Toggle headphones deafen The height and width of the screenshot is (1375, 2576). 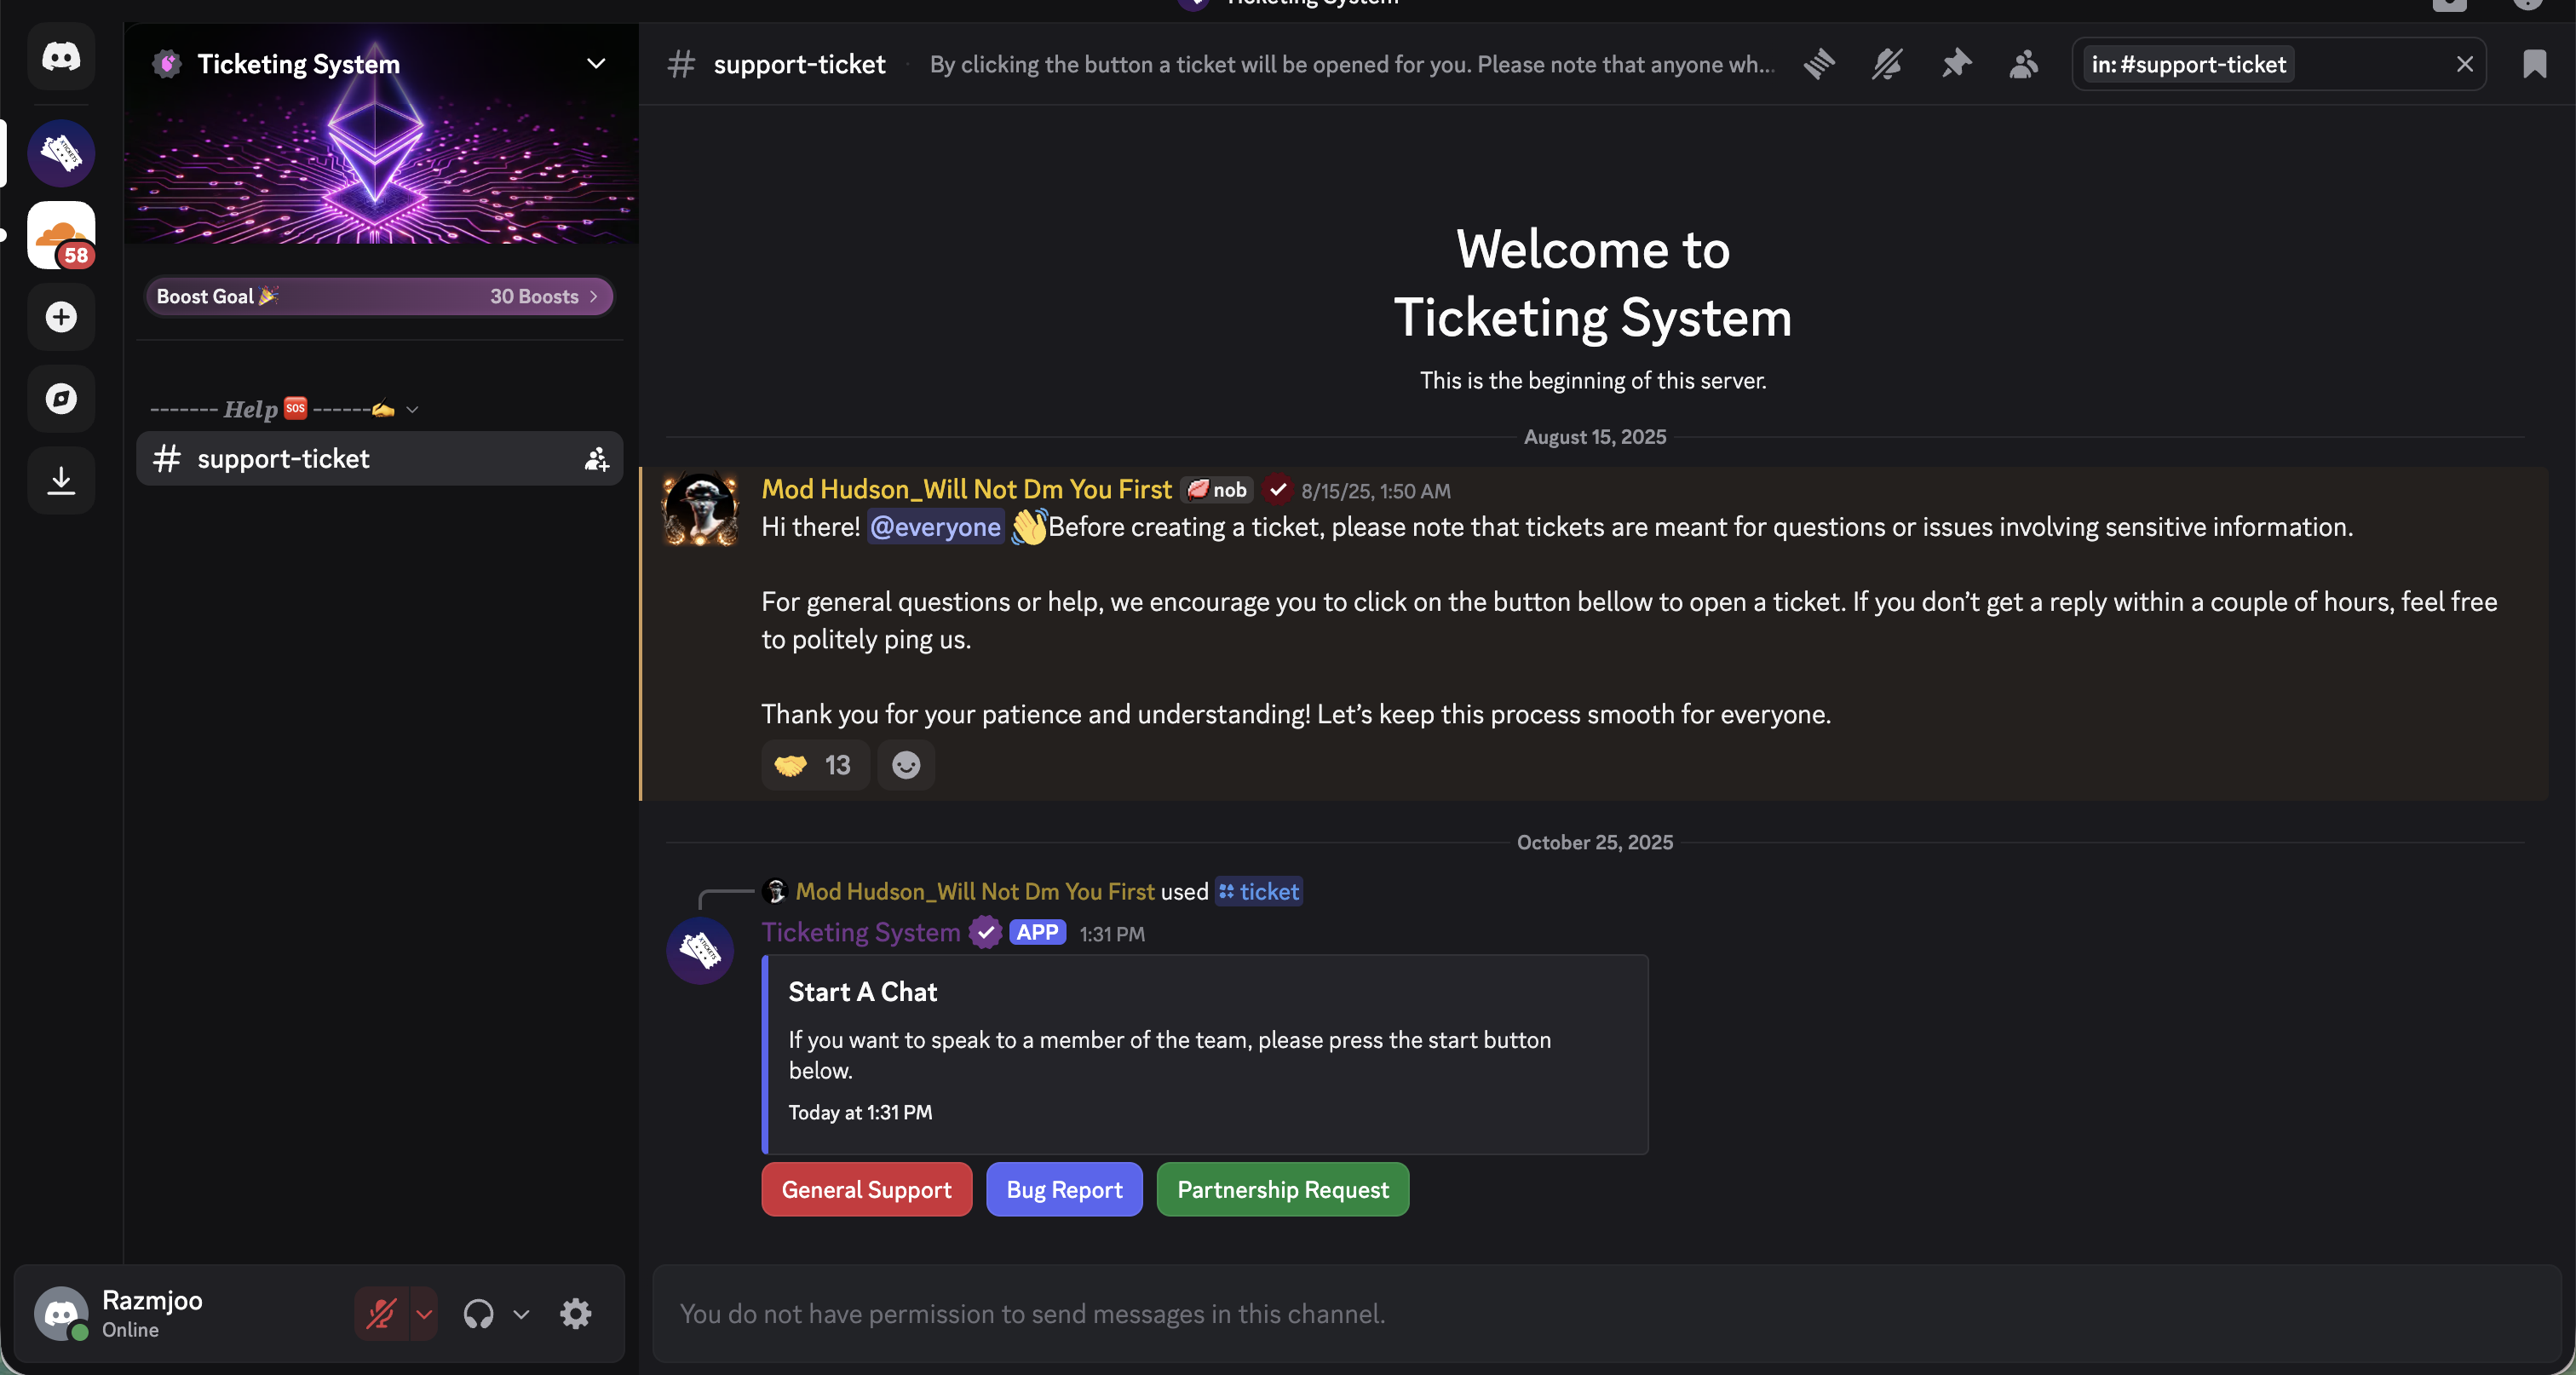click(478, 1313)
